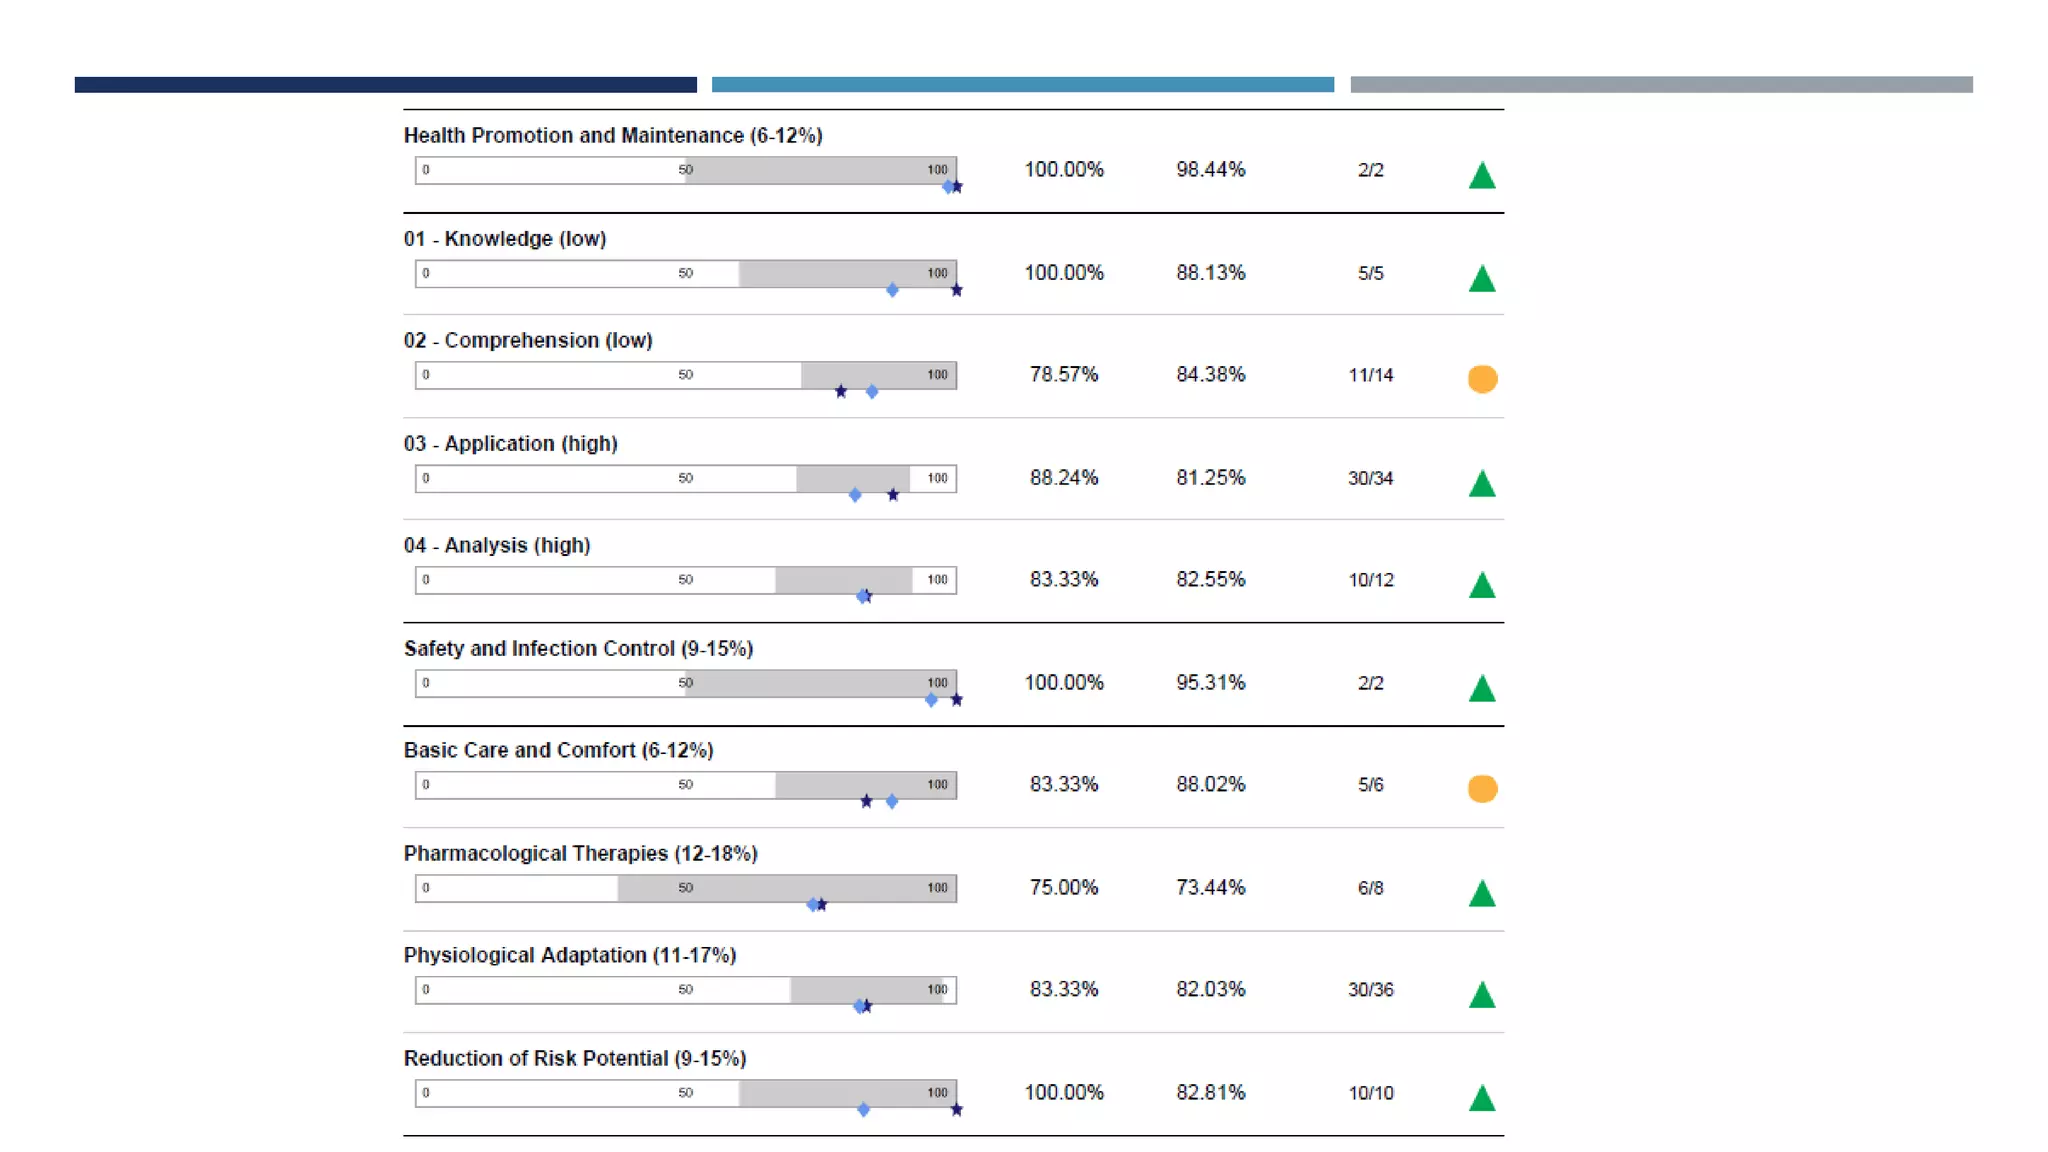This screenshot has width=2048, height=1152.
Task: Click orange circle indicator for 02 - Comprehension
Action: [1482, 379]
